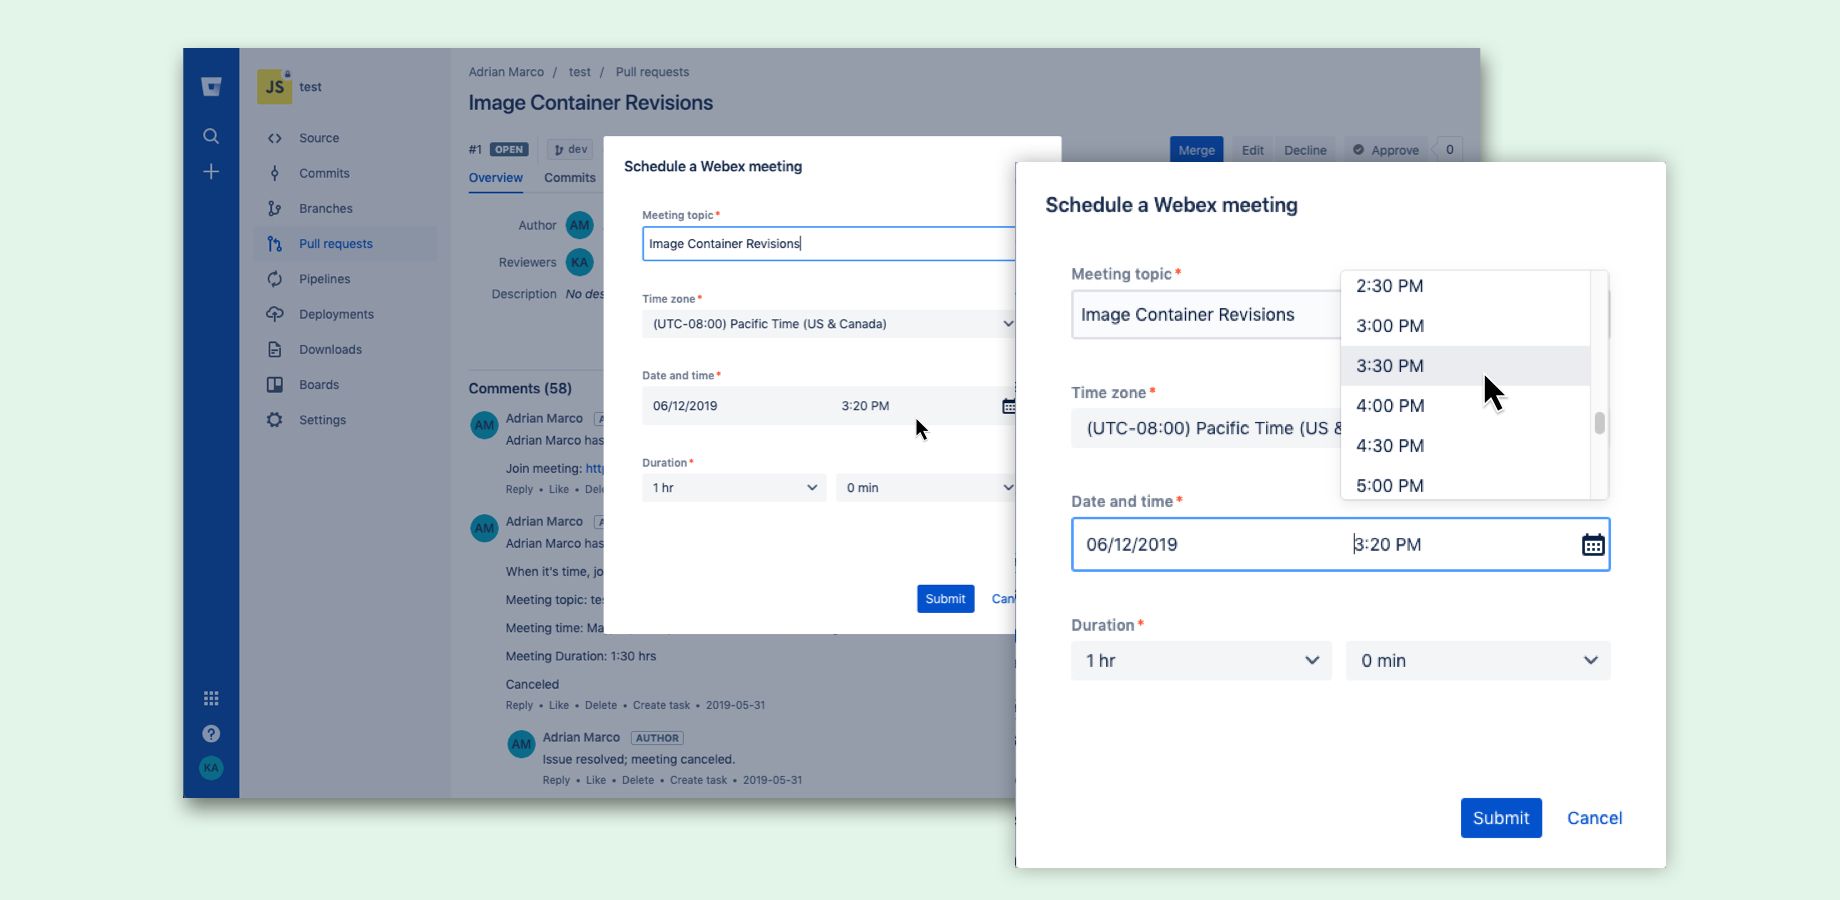The width and height of the screenshot is (1840, 900).
Task: Click the time list scrollbar thumb
Action: click(1600, 423)
